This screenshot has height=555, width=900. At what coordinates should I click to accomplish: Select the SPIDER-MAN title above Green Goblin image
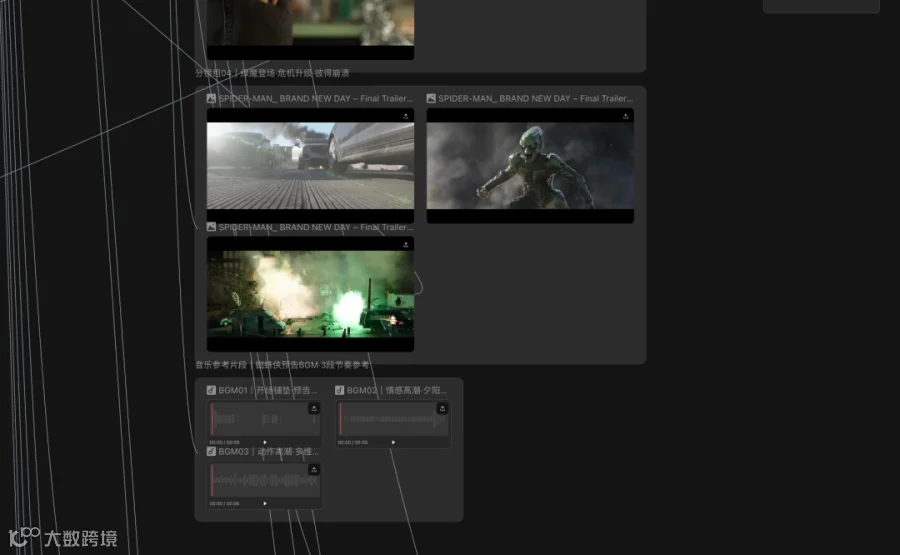click(536, 99)
